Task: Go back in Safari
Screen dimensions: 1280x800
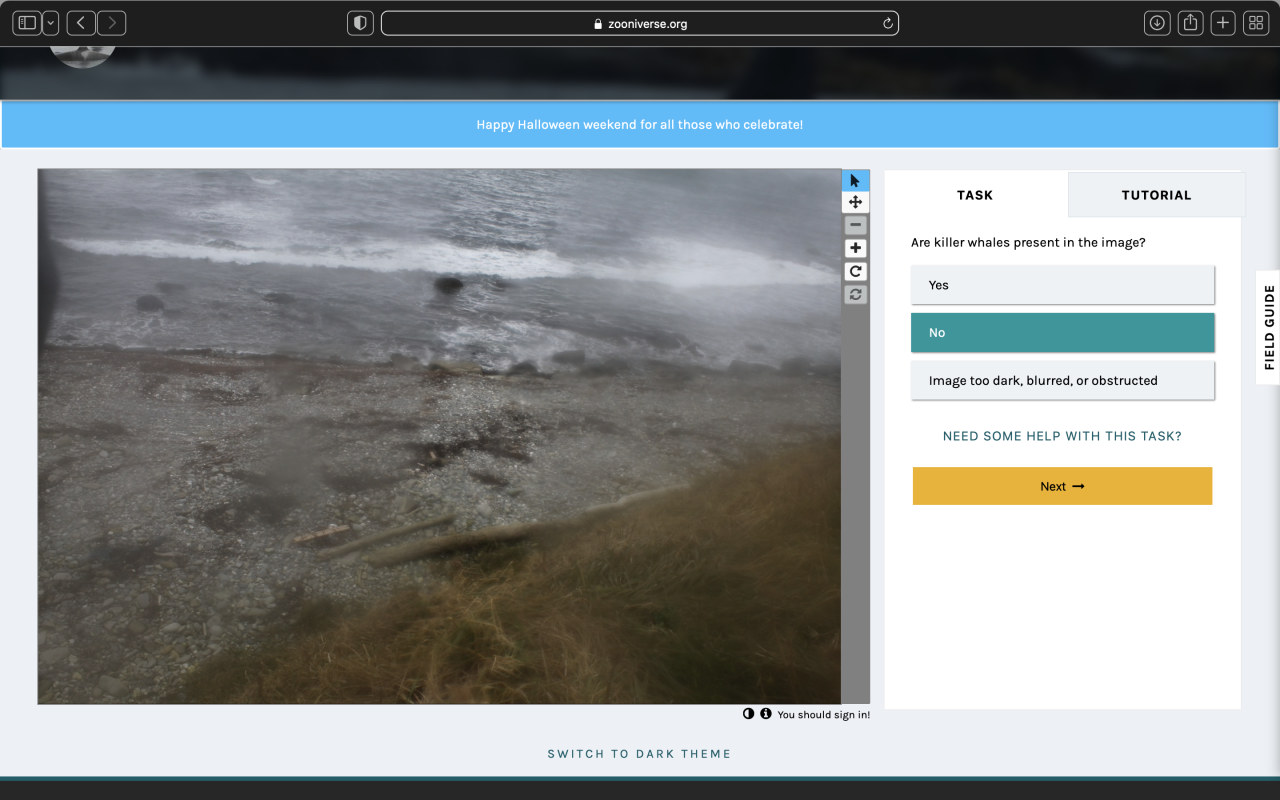Action: coord(81,23)
